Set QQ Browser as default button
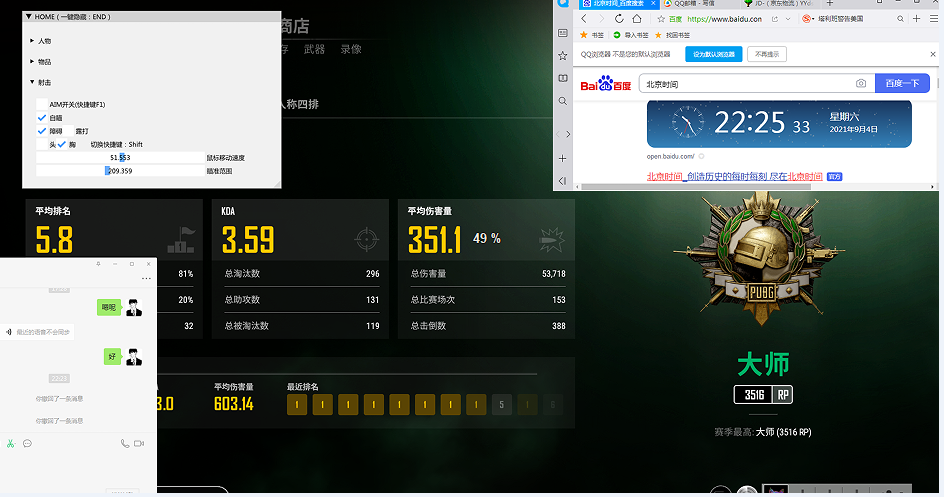The height and width of the screenshot is (497, 944). point(713,54)
